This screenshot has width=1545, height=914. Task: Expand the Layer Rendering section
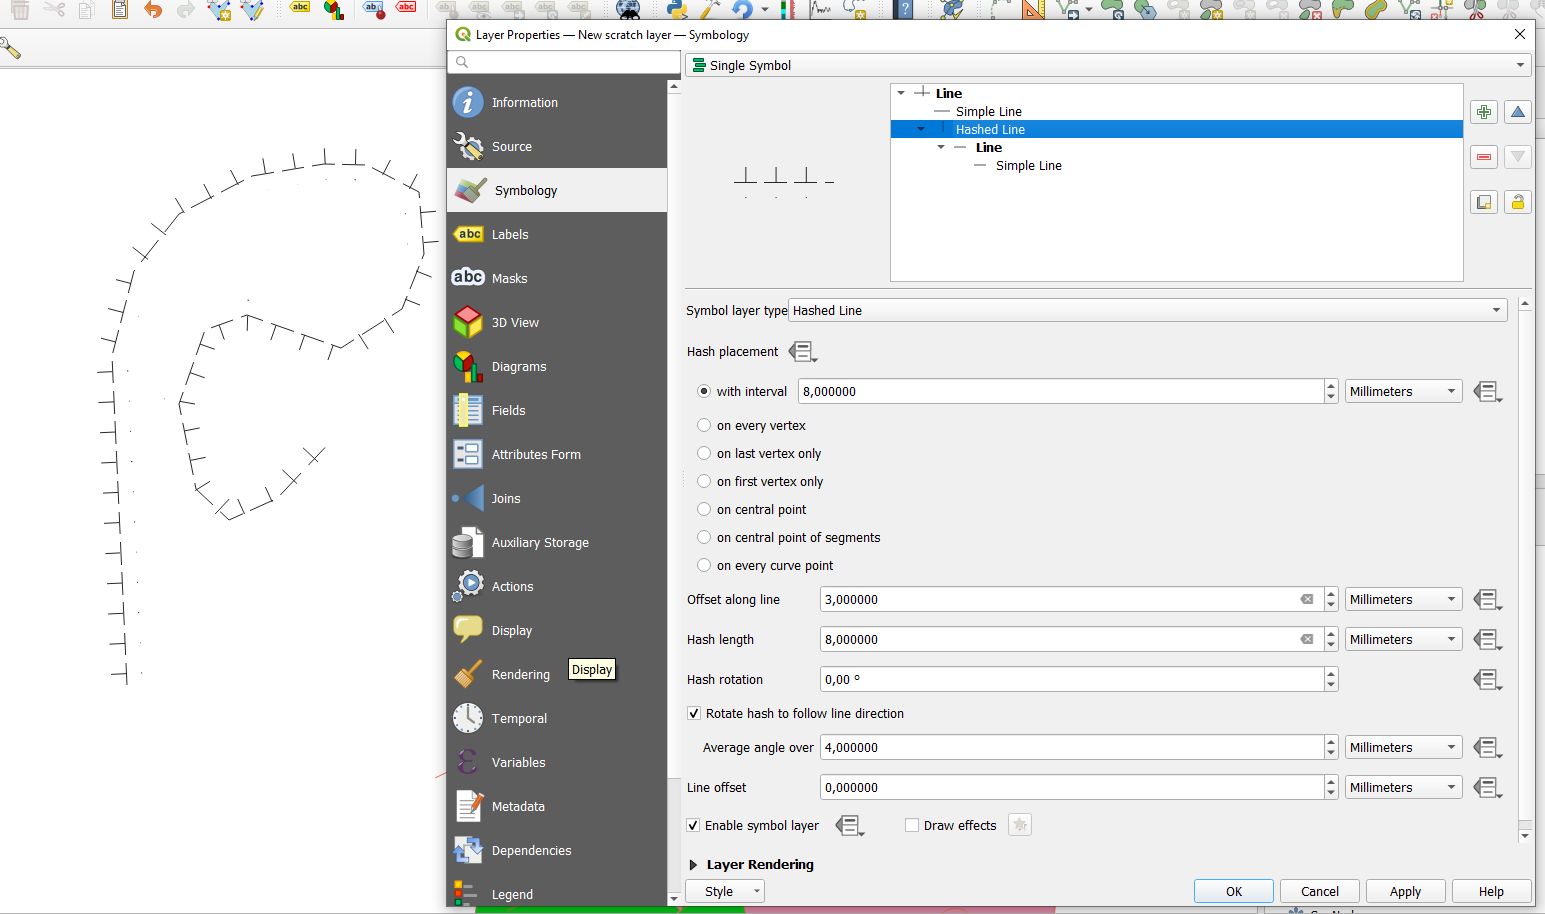click(693, 865)
